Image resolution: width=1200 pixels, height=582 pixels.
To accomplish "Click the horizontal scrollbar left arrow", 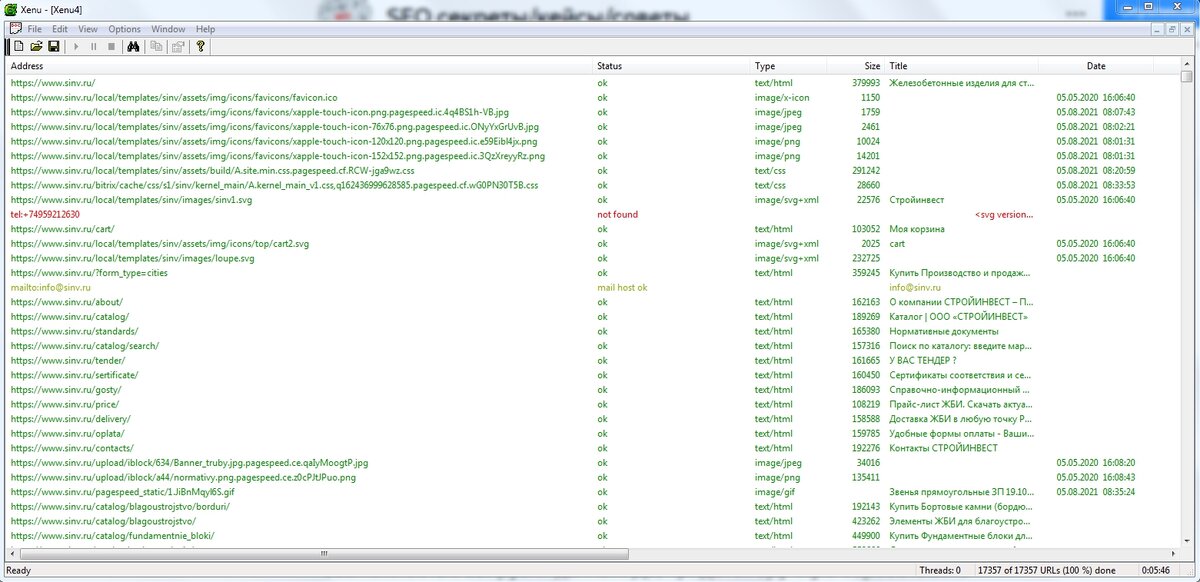I will pos(12,553).
